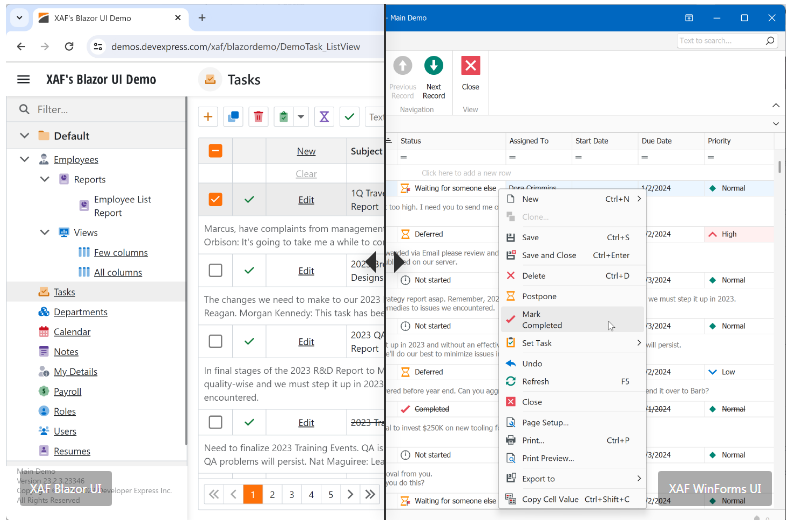792x525 pixels.
Task: Collapse the WinForms ribbon with the up chevron
Action: coord(776,105)
